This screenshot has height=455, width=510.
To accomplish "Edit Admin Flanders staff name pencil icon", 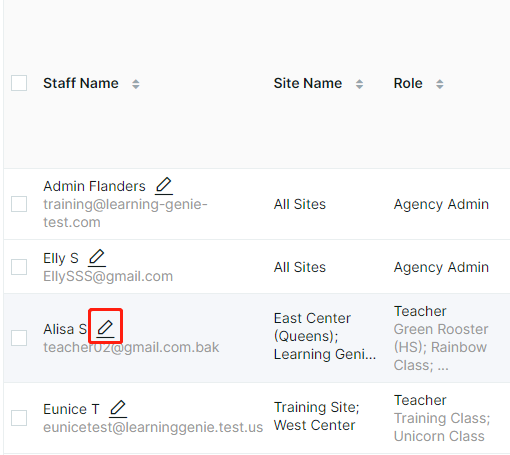I will [164, 186].
